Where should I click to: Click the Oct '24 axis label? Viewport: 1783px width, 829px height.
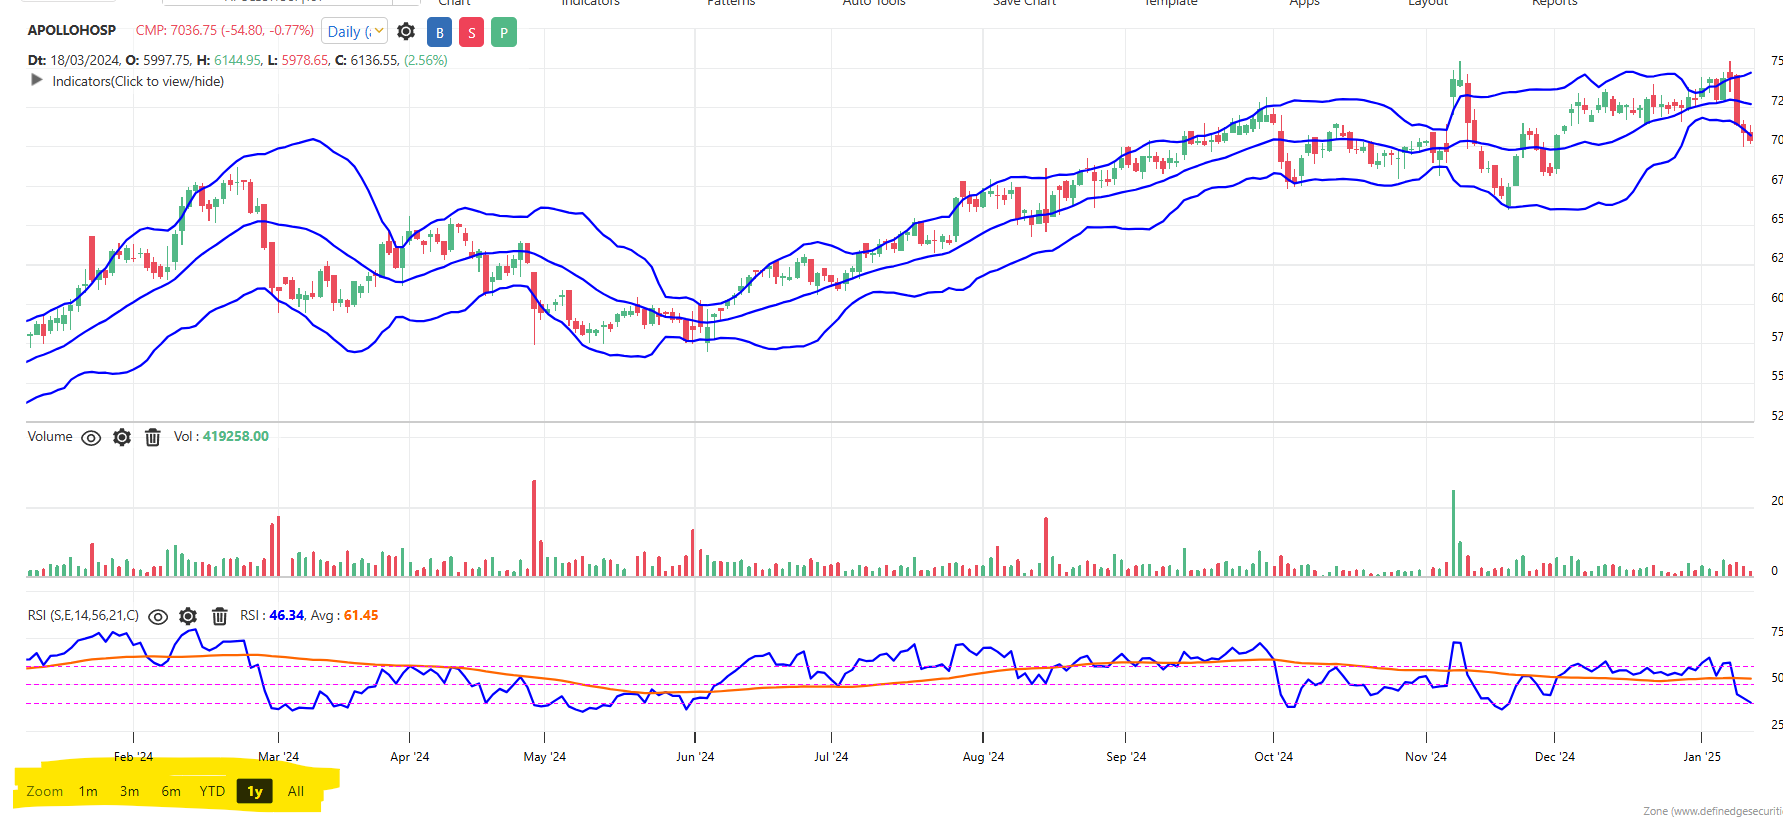[1273, 757]
